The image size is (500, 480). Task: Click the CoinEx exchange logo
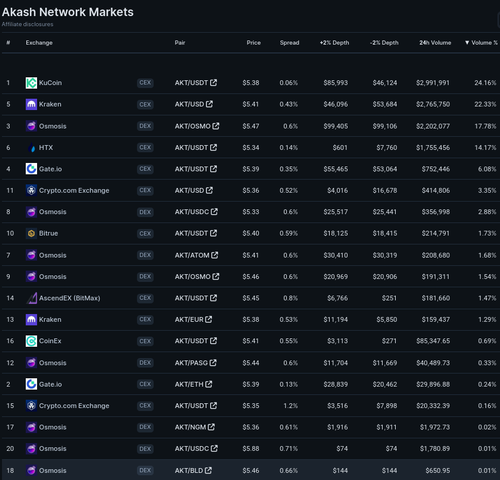pos(31,341)
